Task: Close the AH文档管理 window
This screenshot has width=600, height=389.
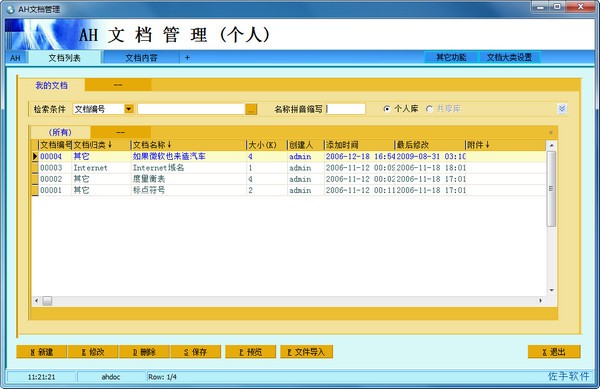Action: pos(580,7)
